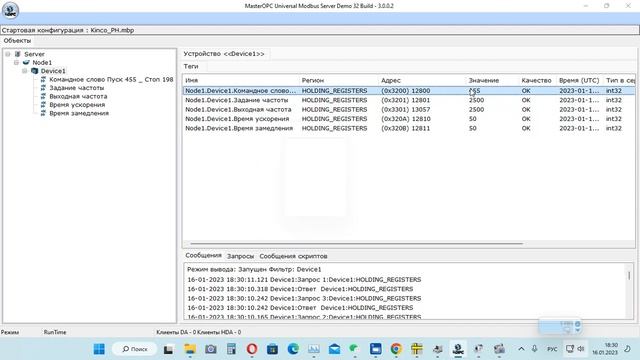Viewport: 640px width, 360px height.
Task: Open the Mail app from taskbar
Action: (x=334, y=349)
